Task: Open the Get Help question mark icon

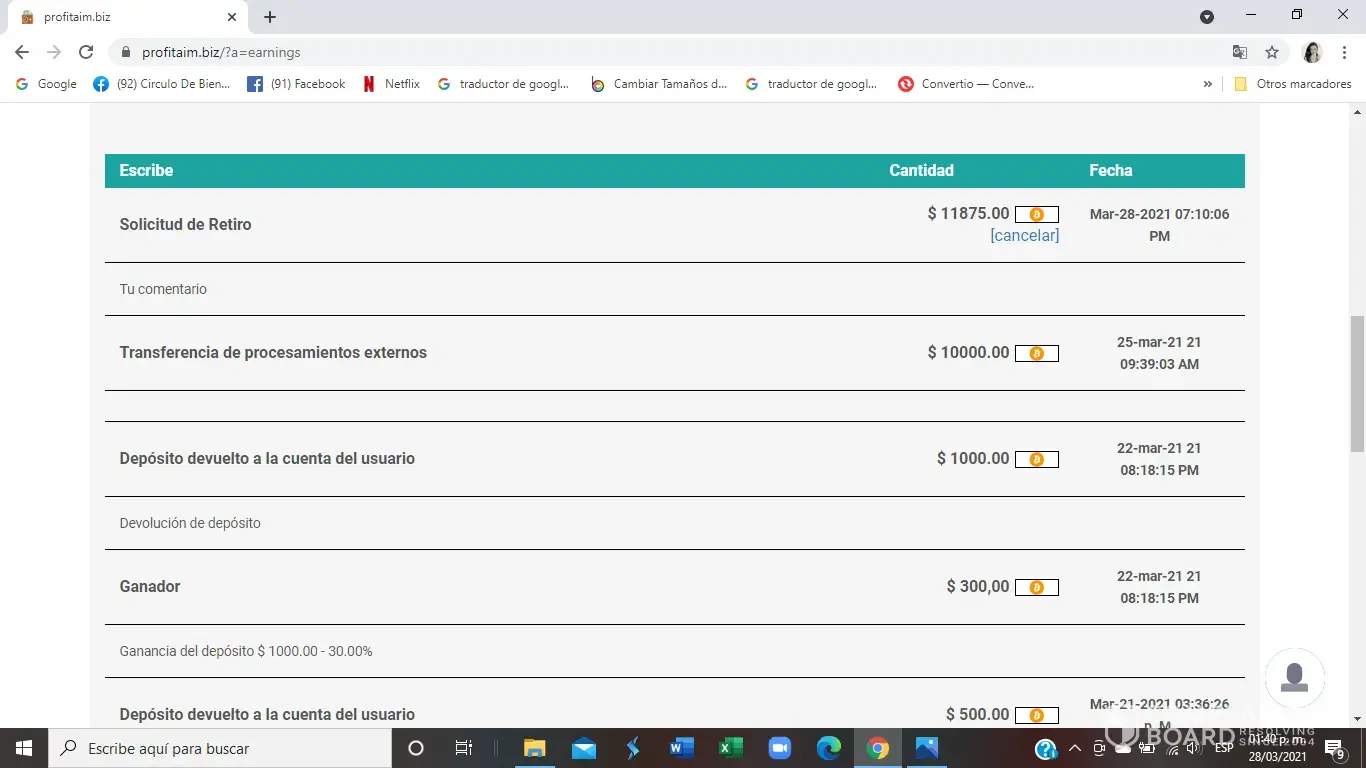Action: coord(1046,748)
